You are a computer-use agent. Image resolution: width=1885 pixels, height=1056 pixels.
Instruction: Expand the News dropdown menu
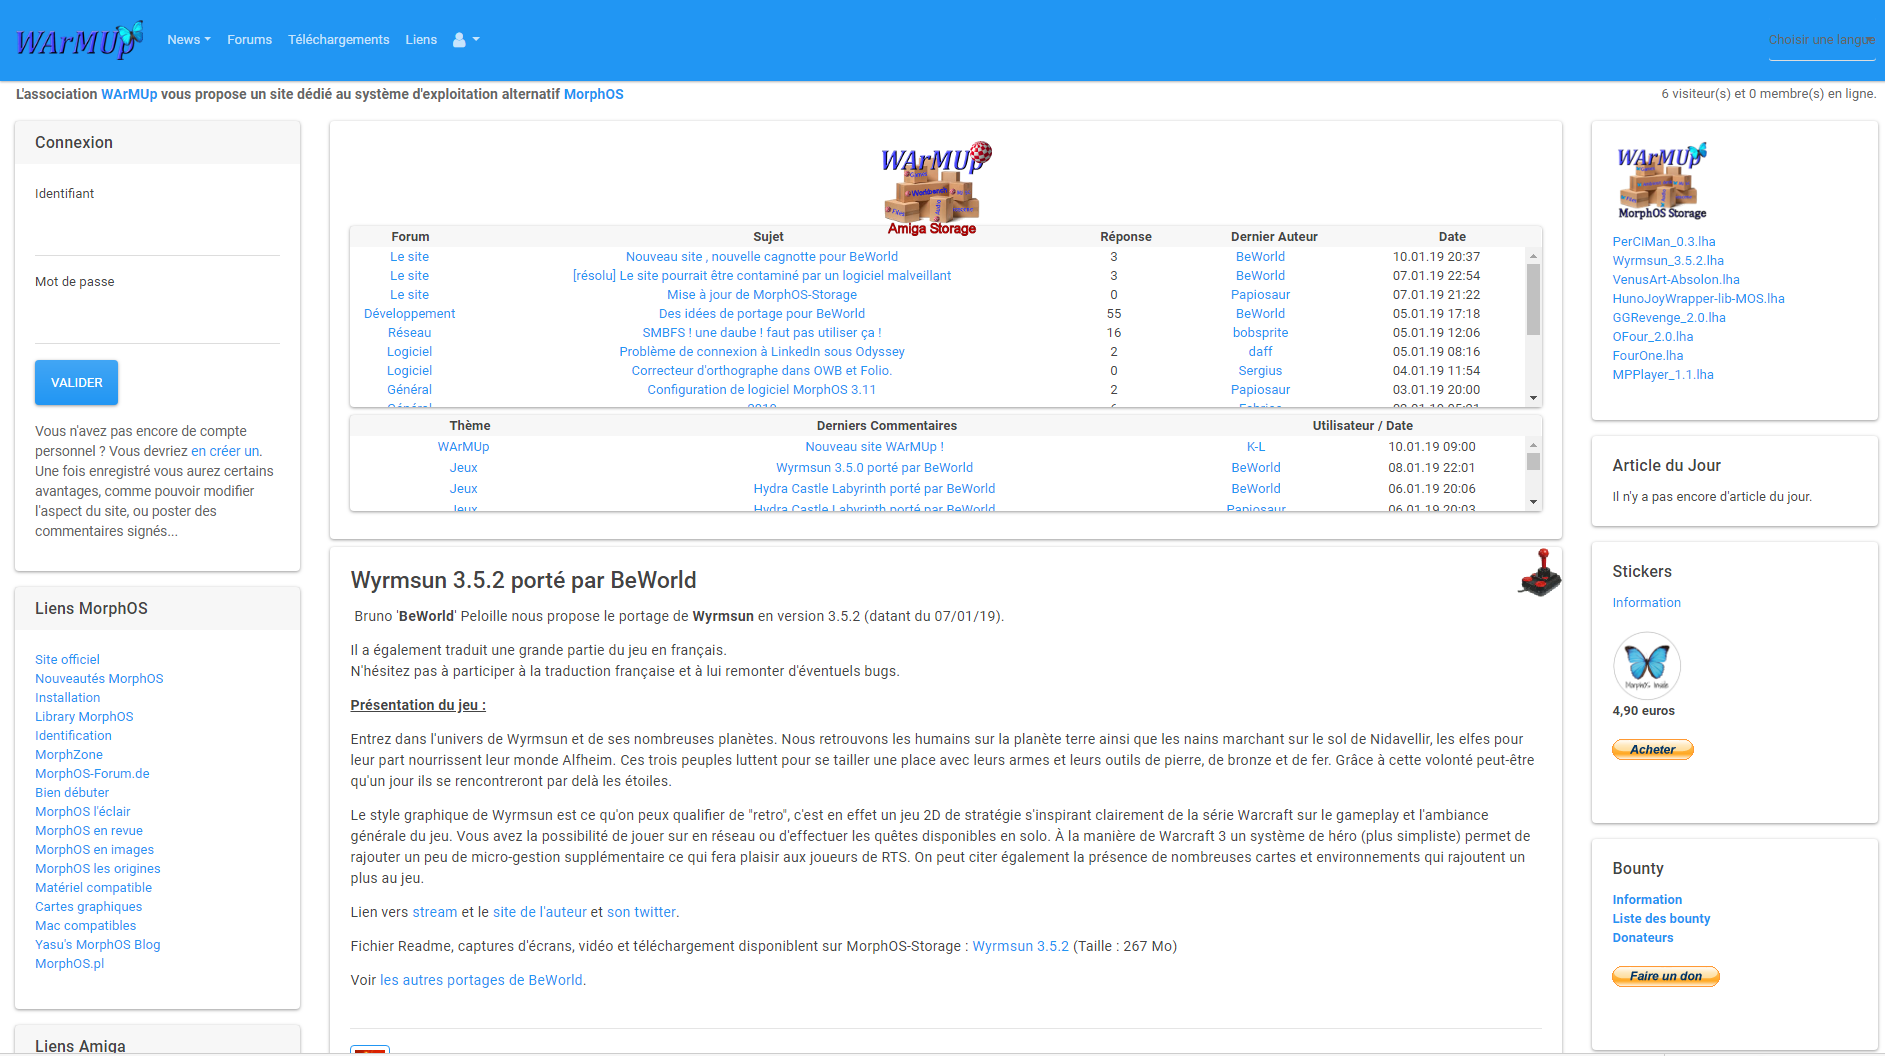tap(189, 40)
